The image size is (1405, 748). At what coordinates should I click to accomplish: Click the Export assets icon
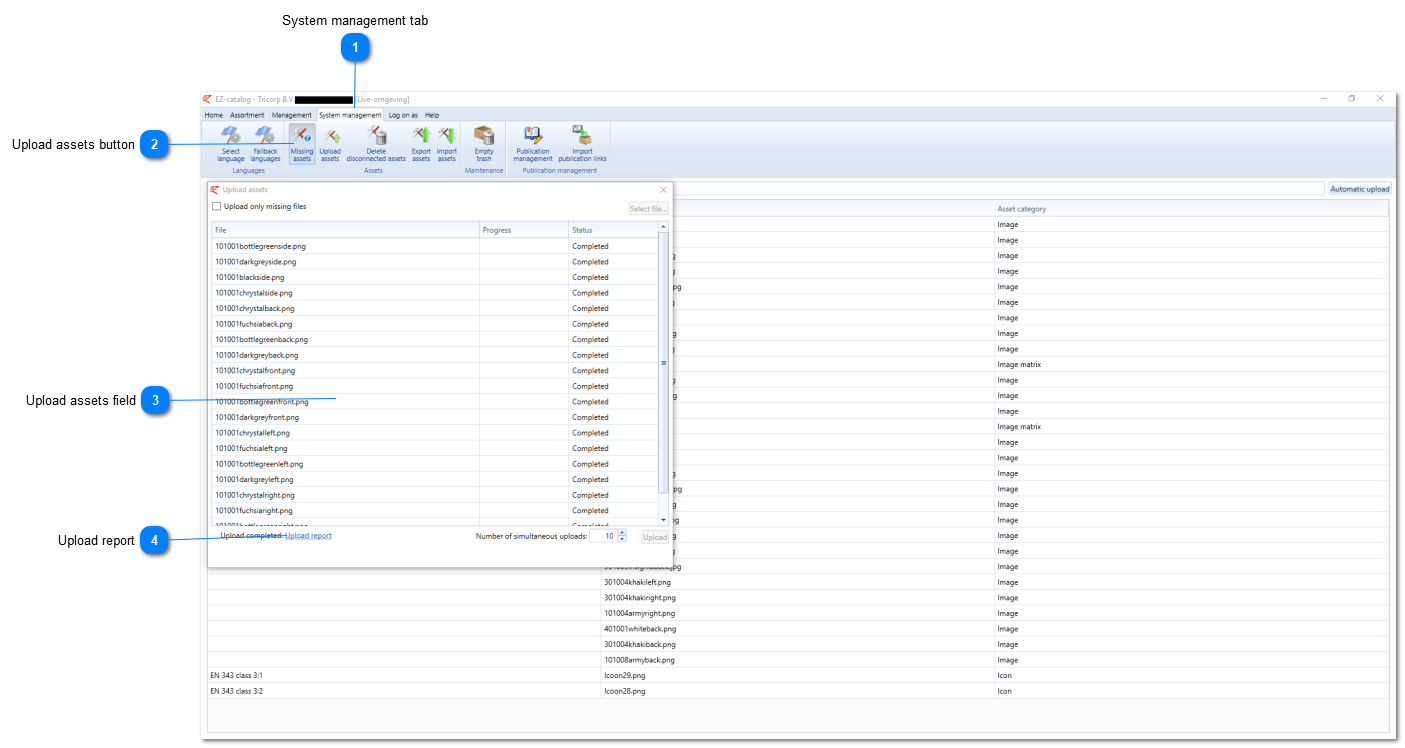421,144
